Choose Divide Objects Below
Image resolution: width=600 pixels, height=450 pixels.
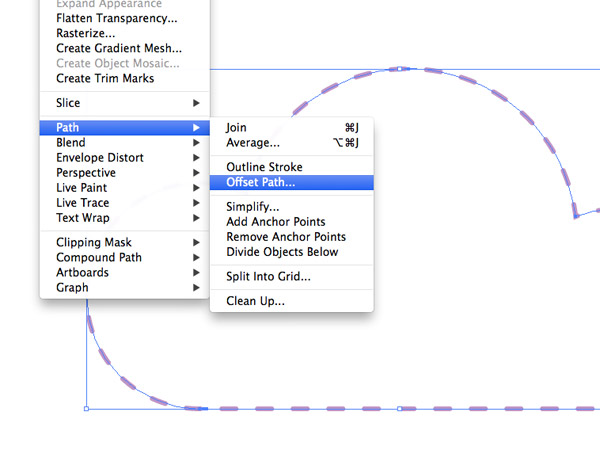292,252
